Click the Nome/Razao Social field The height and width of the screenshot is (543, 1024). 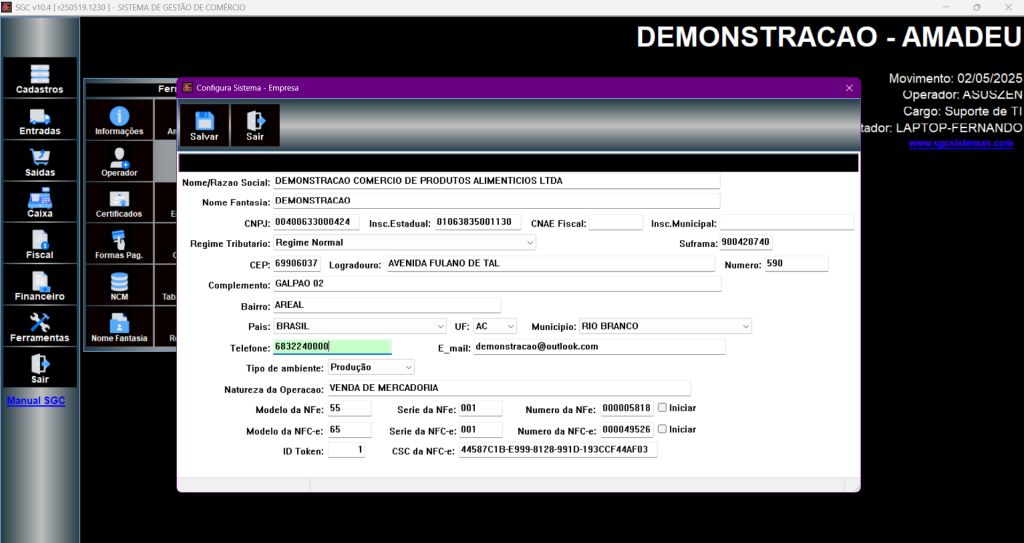496,181
